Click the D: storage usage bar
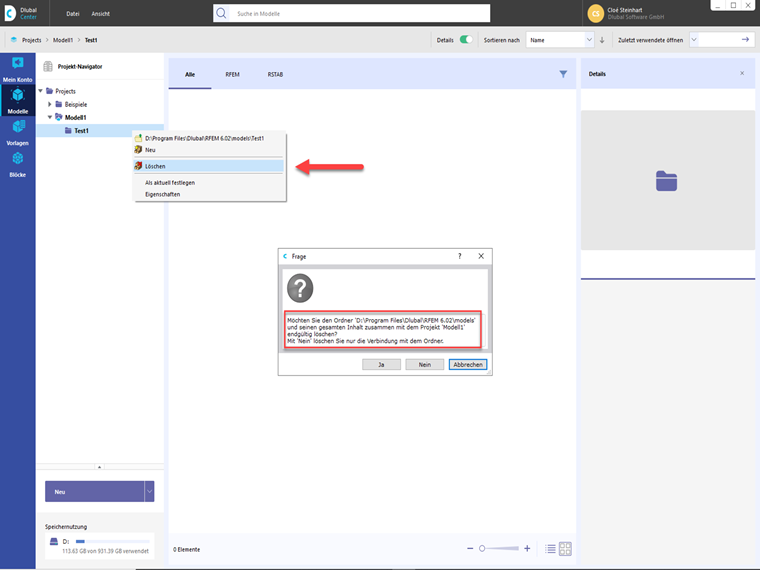The width and height of the screenshot is (760, 570). point(112,541)
